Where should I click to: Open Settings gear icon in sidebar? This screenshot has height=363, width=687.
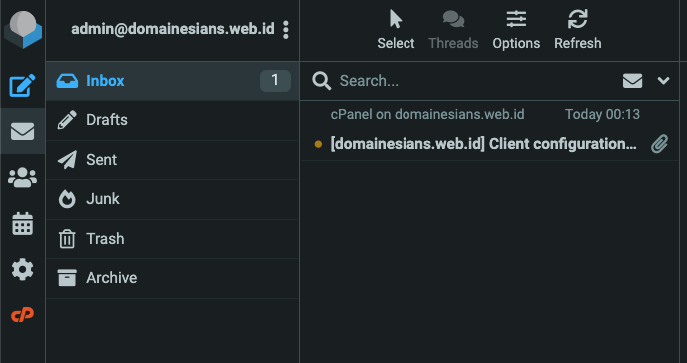click(x=22, y=269)
